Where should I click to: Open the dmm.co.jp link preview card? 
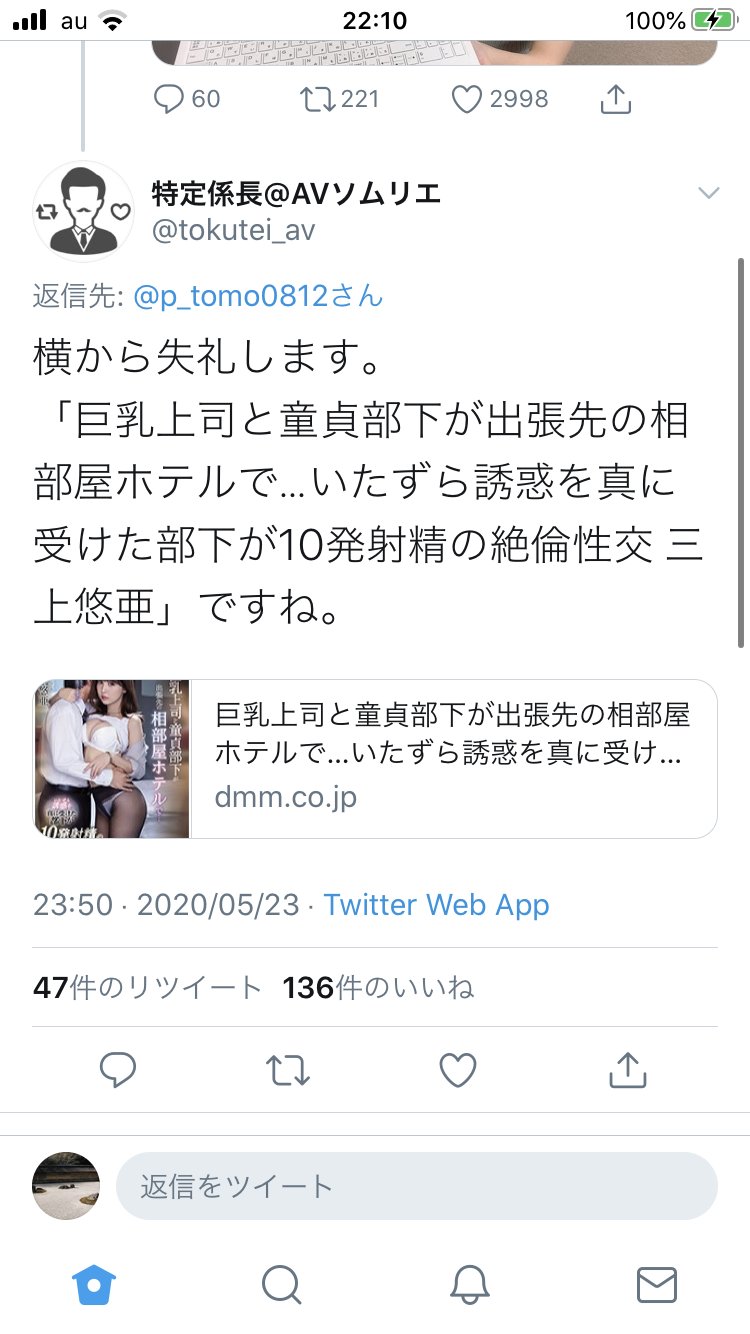click(375, 759)
